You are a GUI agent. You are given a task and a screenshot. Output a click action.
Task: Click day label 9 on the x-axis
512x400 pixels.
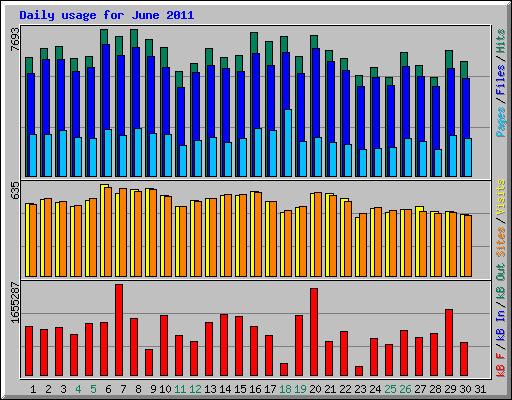coord(153,389)
